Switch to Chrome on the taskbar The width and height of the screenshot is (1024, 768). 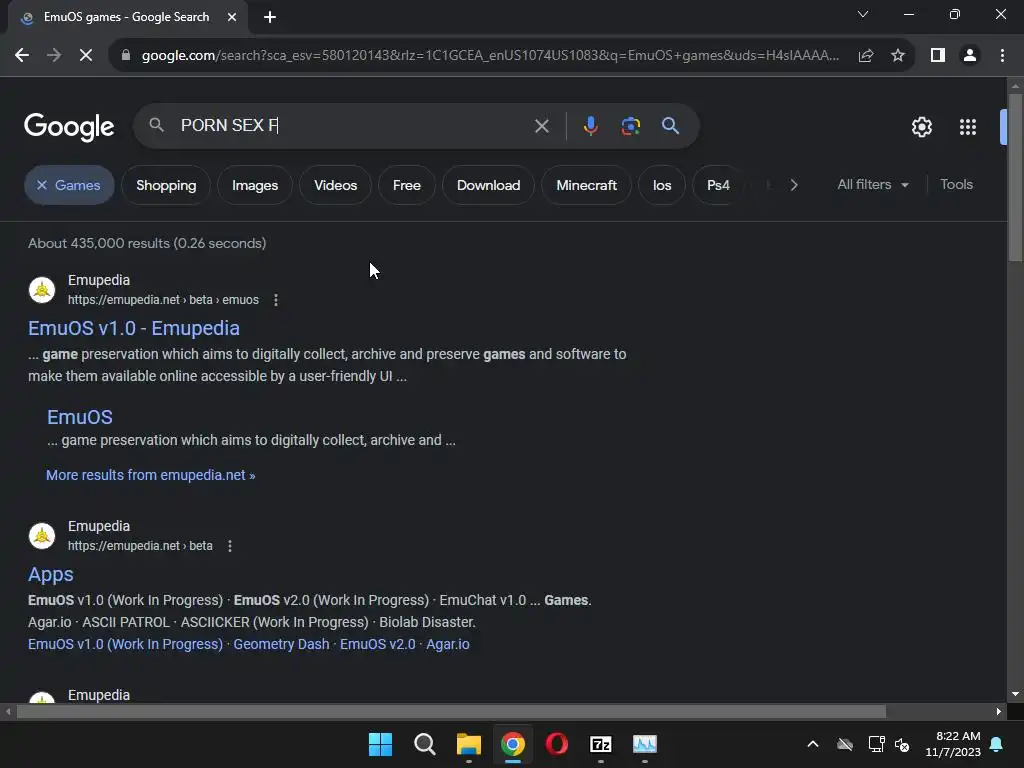(513, 744)
